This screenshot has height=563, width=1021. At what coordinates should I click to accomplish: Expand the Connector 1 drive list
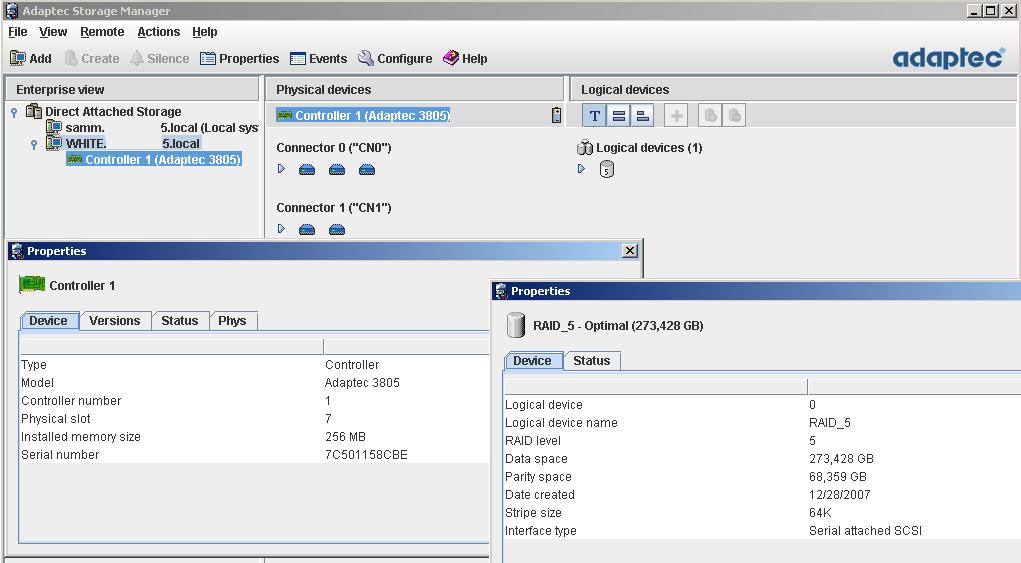pyautogui.click(x=281, y=228)
